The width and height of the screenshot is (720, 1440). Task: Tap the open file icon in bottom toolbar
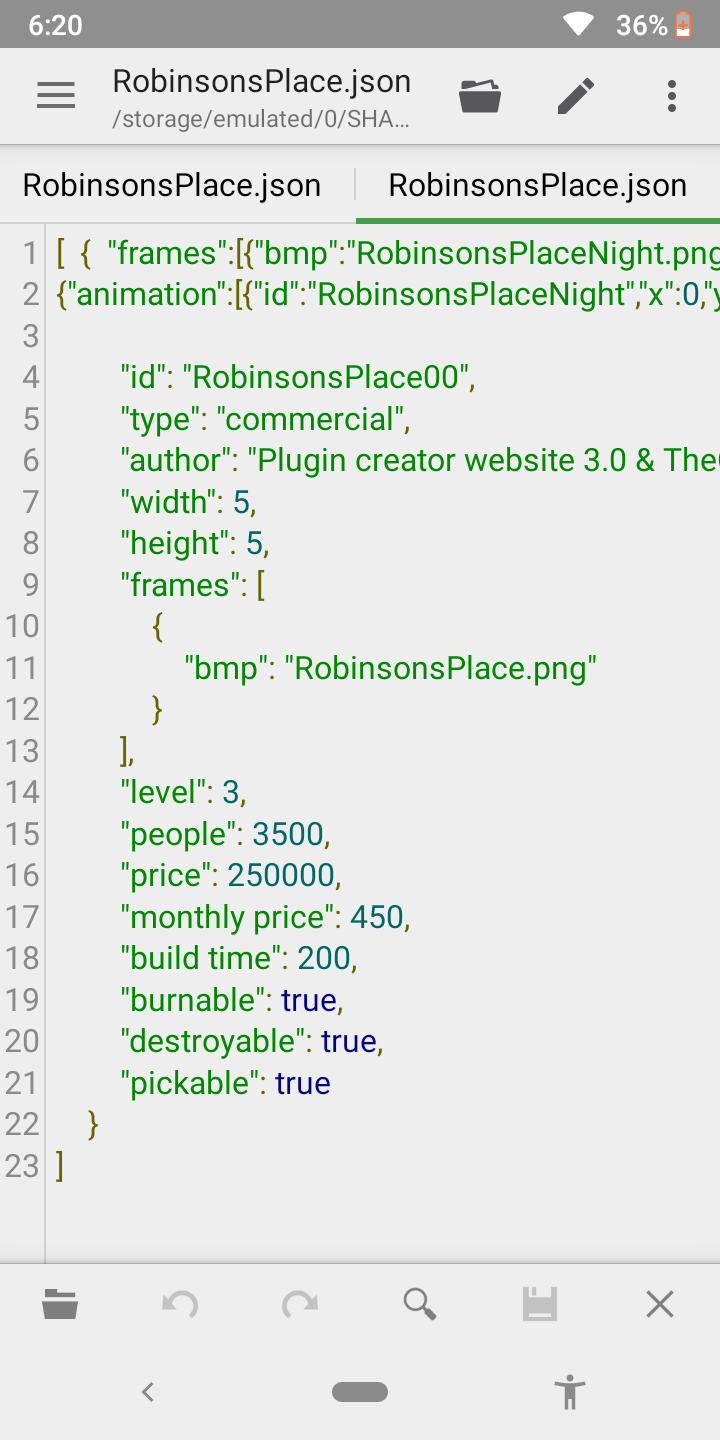tap(60, 1304)
